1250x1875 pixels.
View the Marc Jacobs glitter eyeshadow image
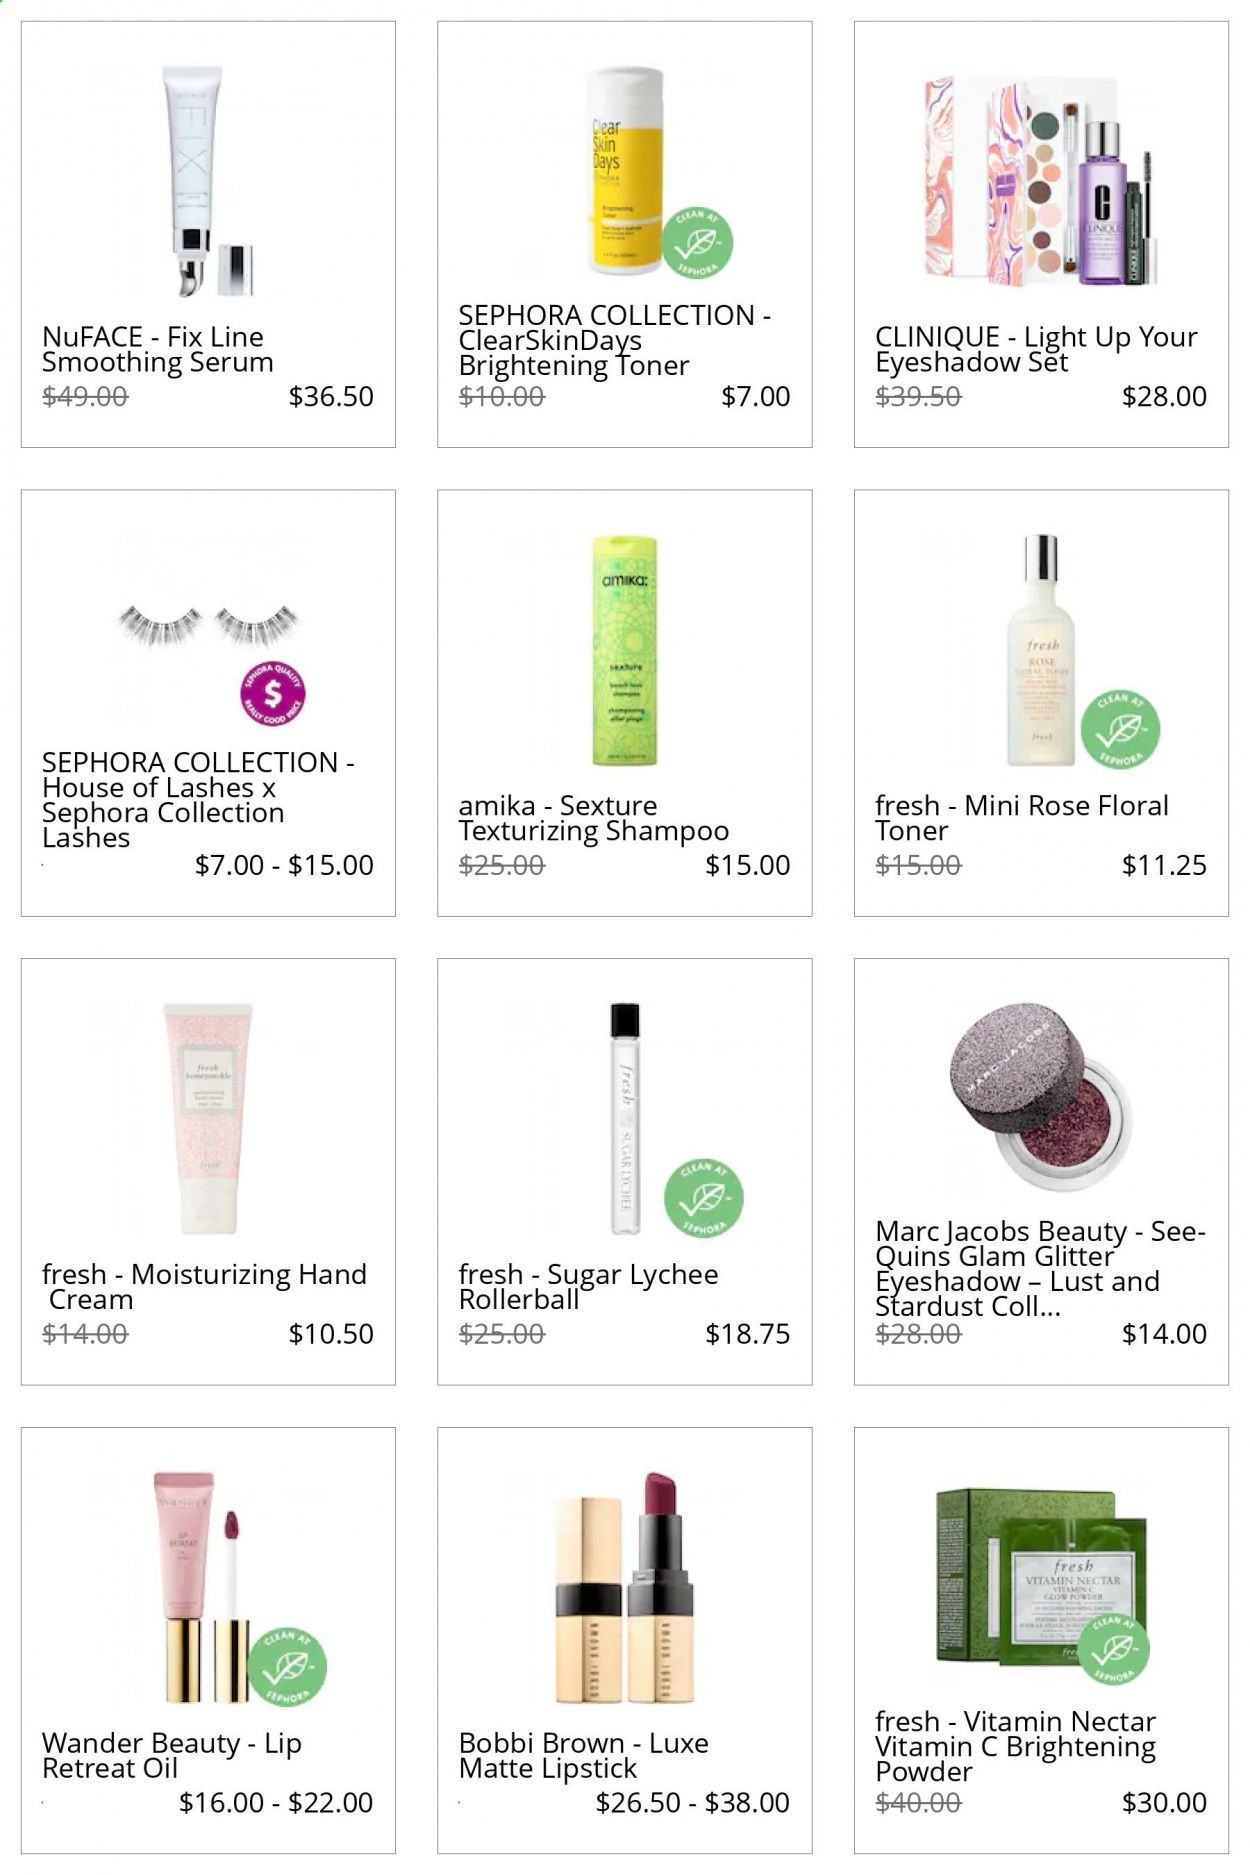coord(1040,1097)
